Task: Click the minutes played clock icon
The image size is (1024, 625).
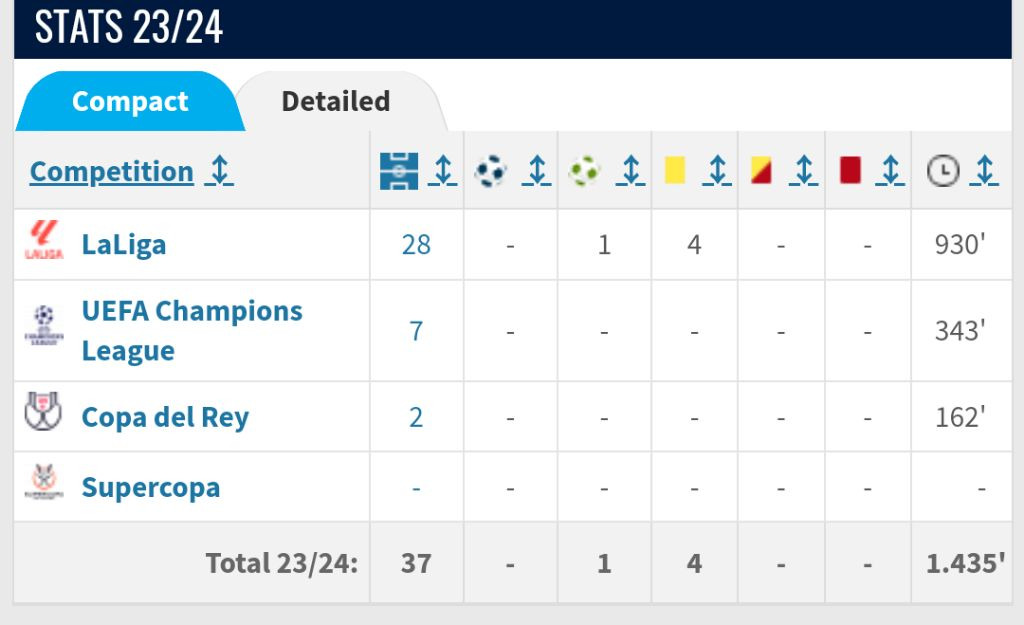Action: (x=943, y=171)
